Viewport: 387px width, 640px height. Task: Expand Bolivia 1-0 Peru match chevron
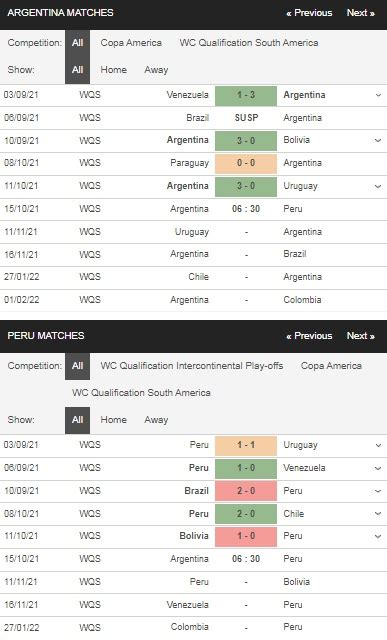click(x=378, y=536)
